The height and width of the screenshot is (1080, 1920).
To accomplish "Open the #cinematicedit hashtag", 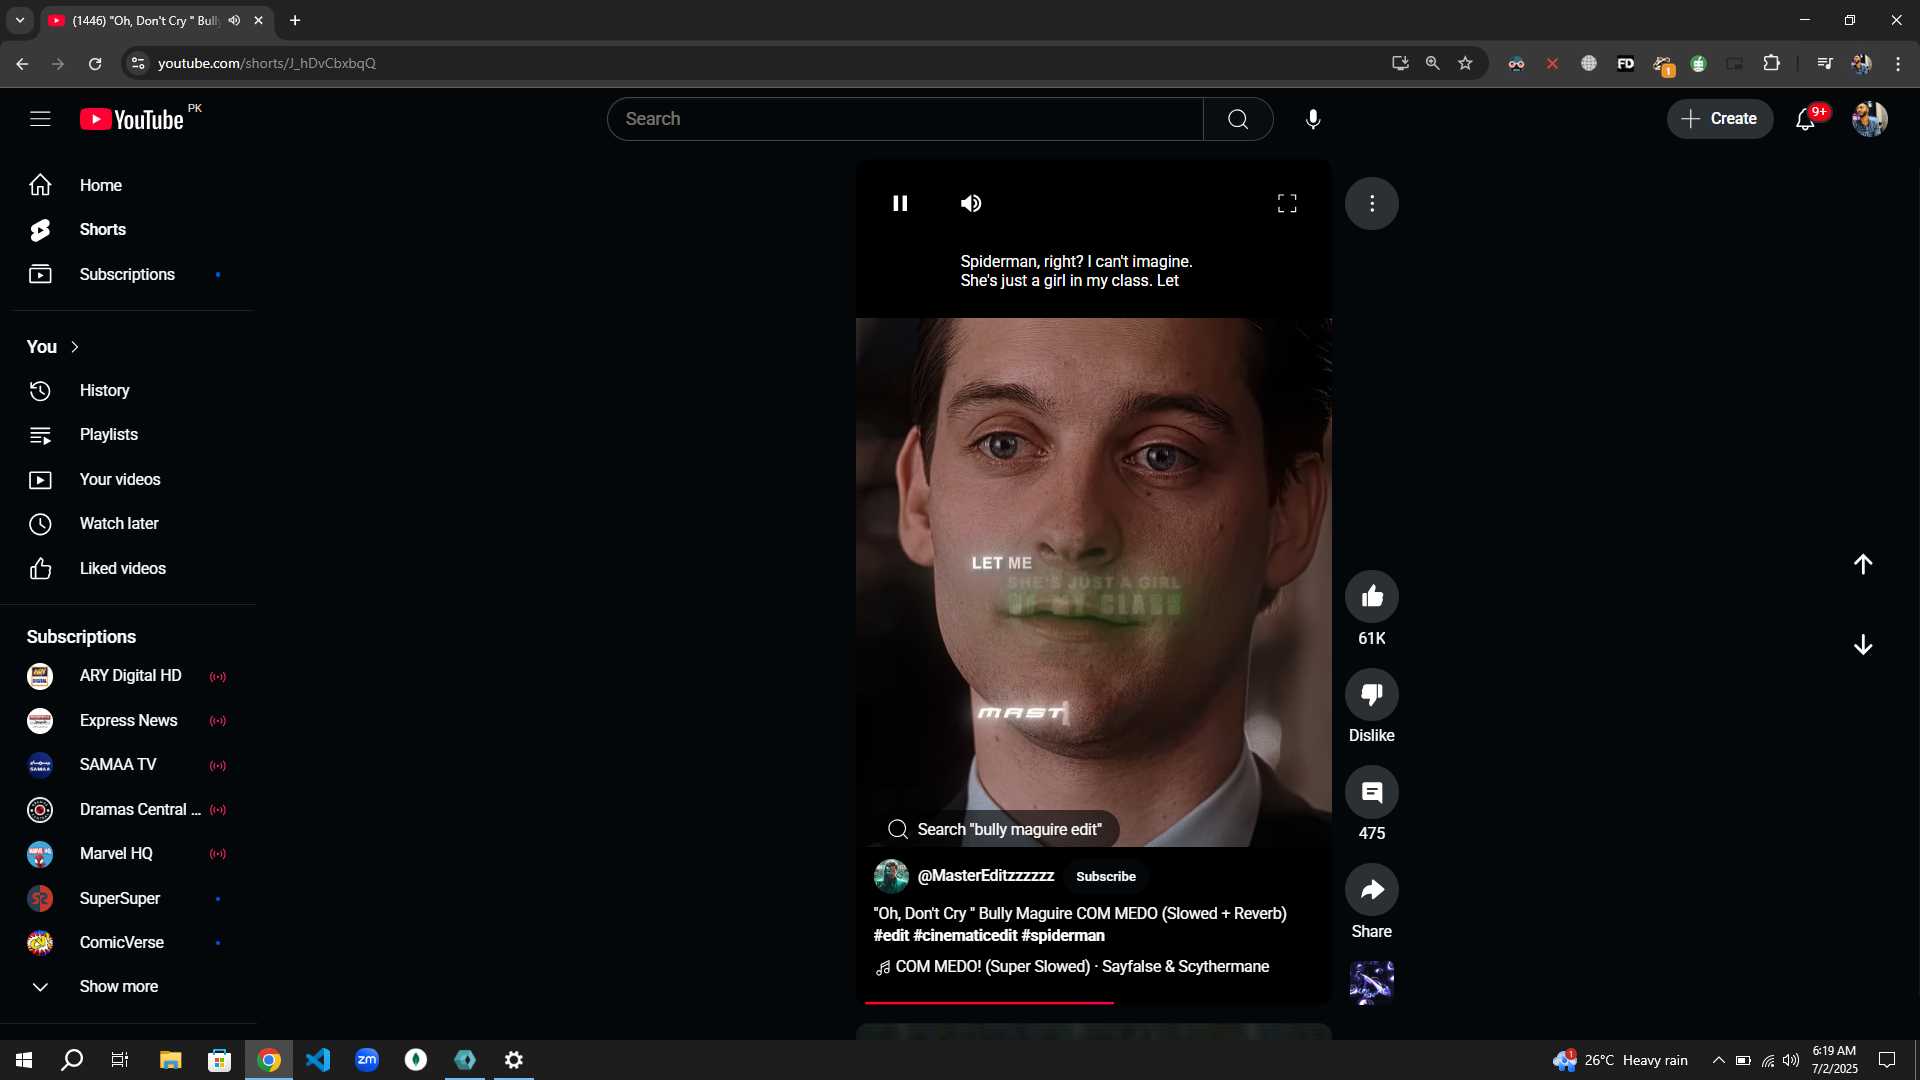I will point(965,935).
